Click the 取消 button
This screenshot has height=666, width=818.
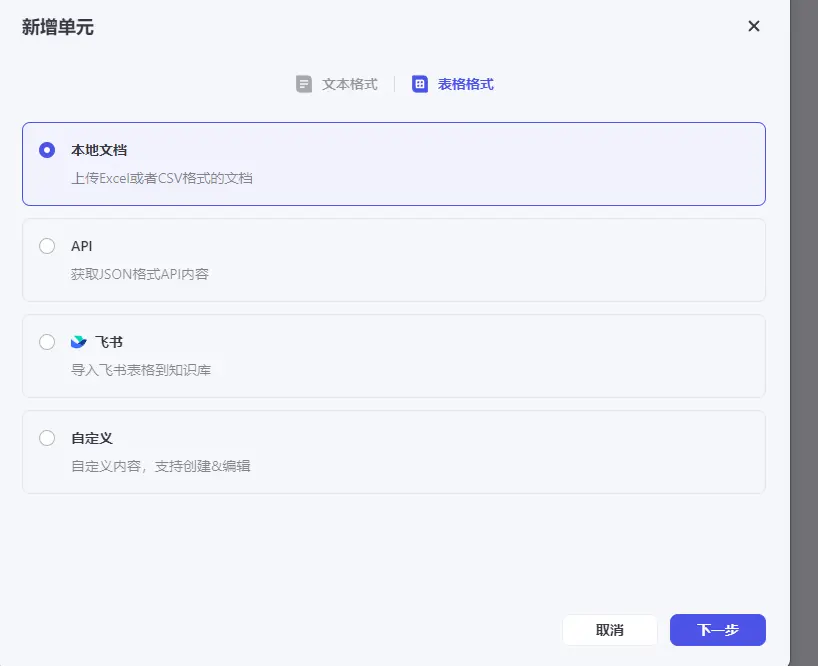click(610, 630)
